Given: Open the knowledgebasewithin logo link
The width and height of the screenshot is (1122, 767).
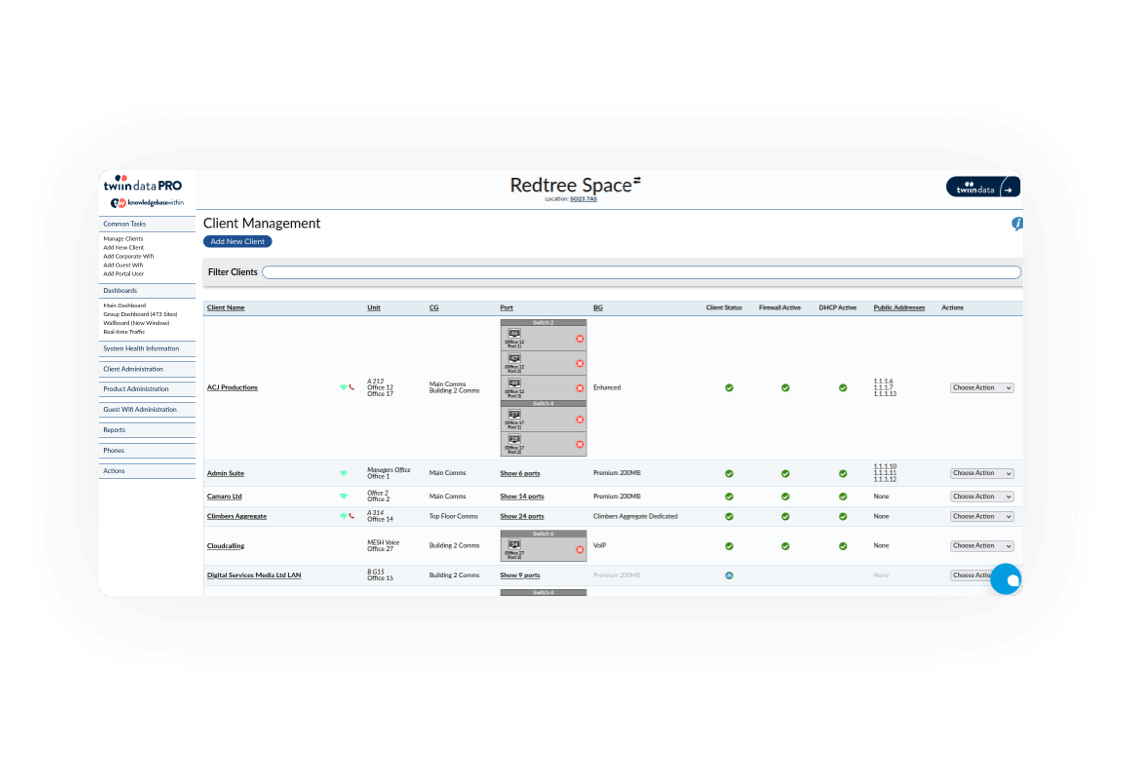Looking at the screenshot, I should [x=147, y=202].
